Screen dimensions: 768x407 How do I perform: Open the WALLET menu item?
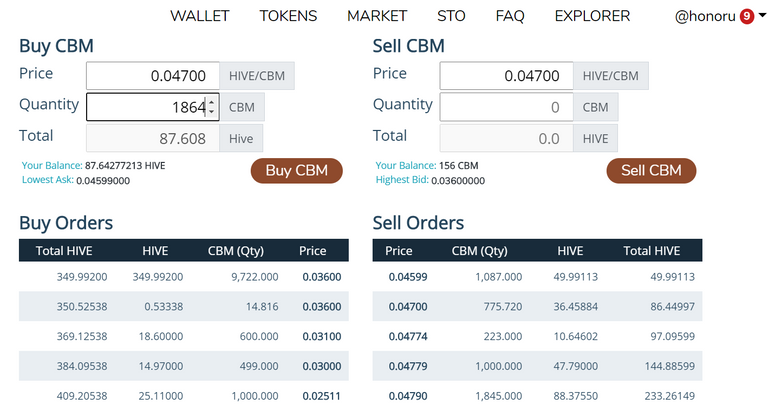[200, 16]
